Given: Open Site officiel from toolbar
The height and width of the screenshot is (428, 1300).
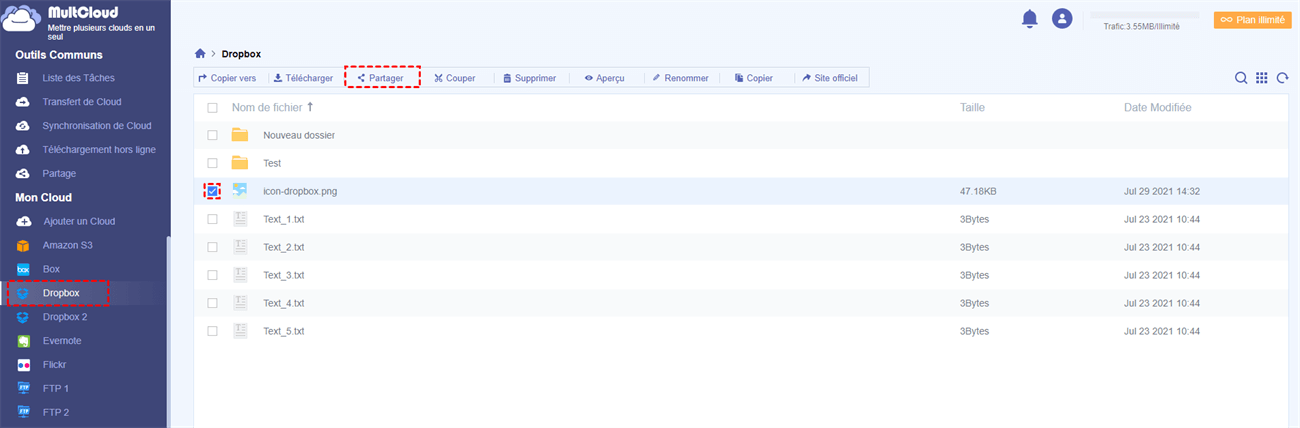Looking at the screenshot, I should (x=830, y=78).
